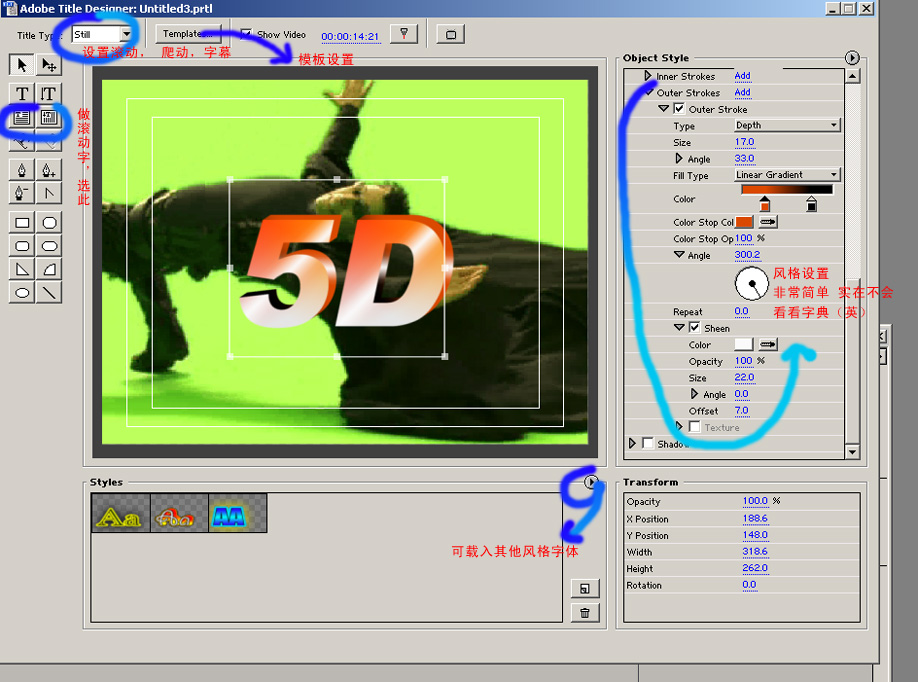Click the Height value 262.0
Screen dimensions: 918x682
coord(755,568)
